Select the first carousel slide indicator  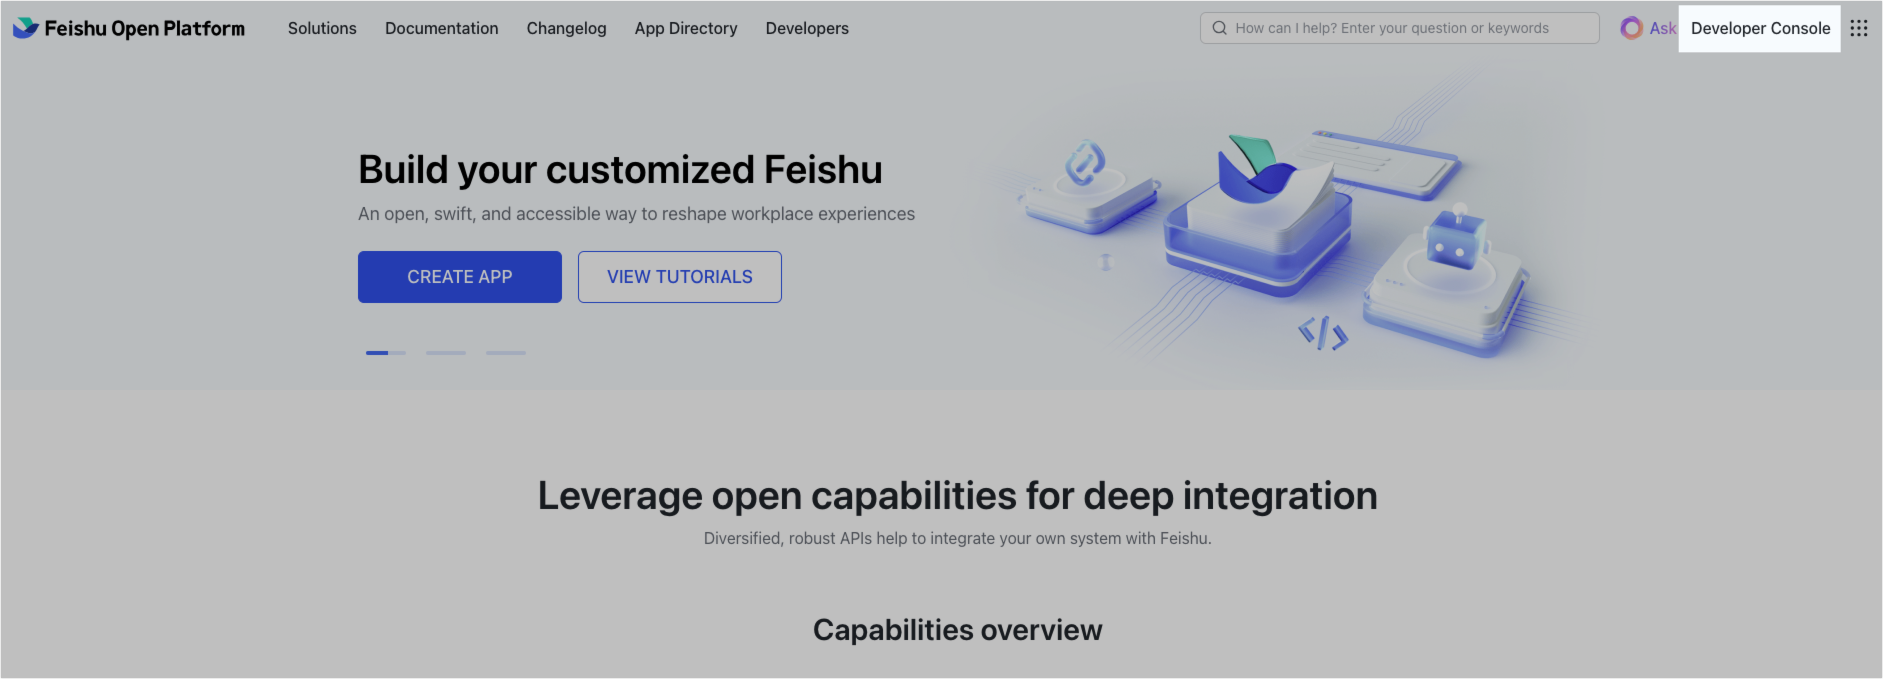point(386,353)
